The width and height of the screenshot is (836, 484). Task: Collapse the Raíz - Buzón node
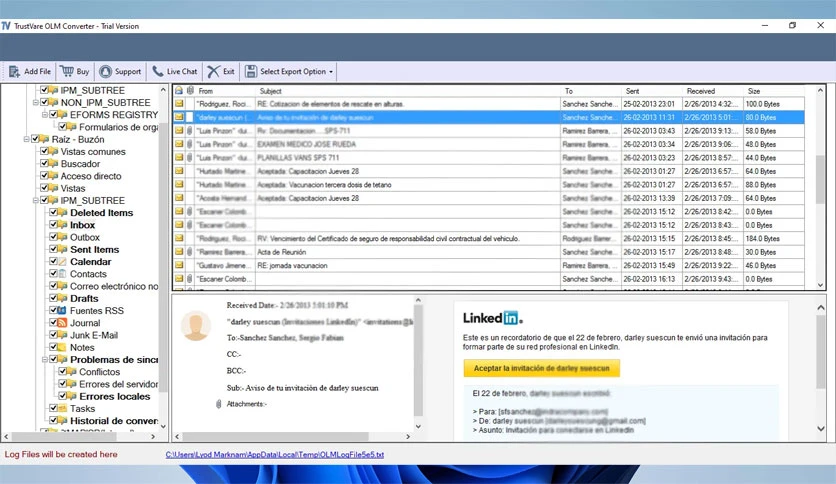click(26, 139)
